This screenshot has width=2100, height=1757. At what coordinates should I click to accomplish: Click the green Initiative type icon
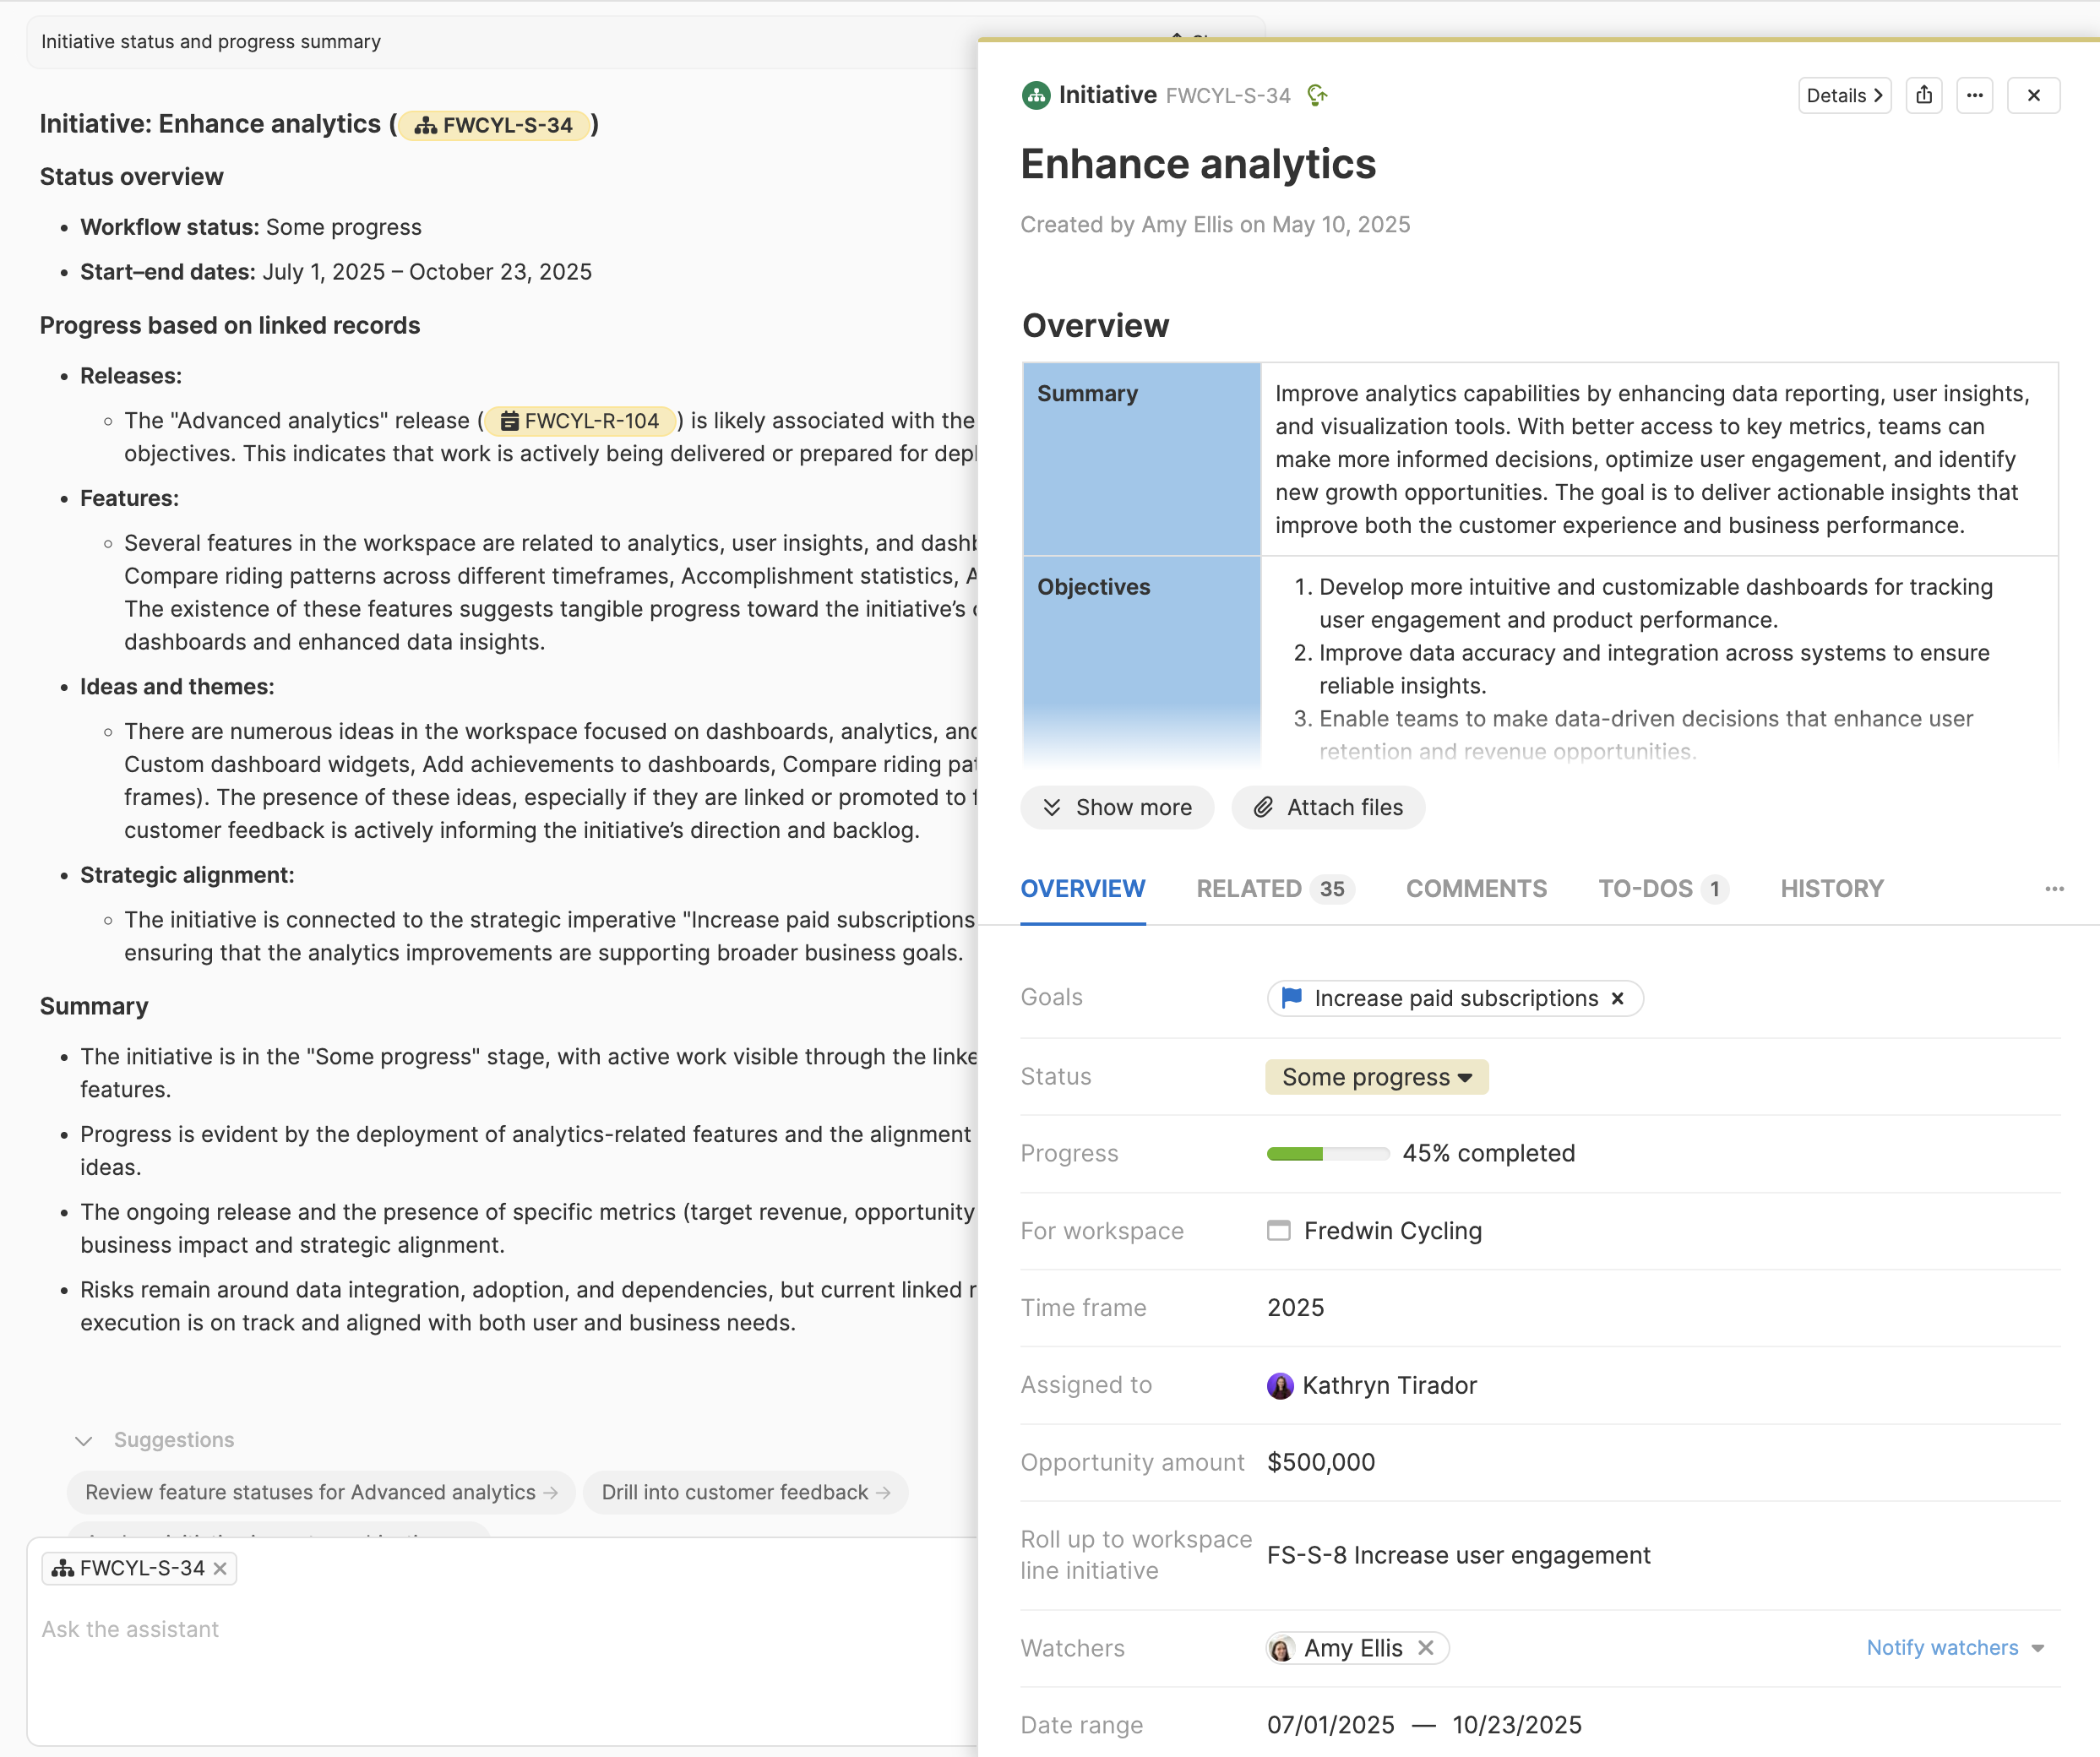coord(1033,94)
